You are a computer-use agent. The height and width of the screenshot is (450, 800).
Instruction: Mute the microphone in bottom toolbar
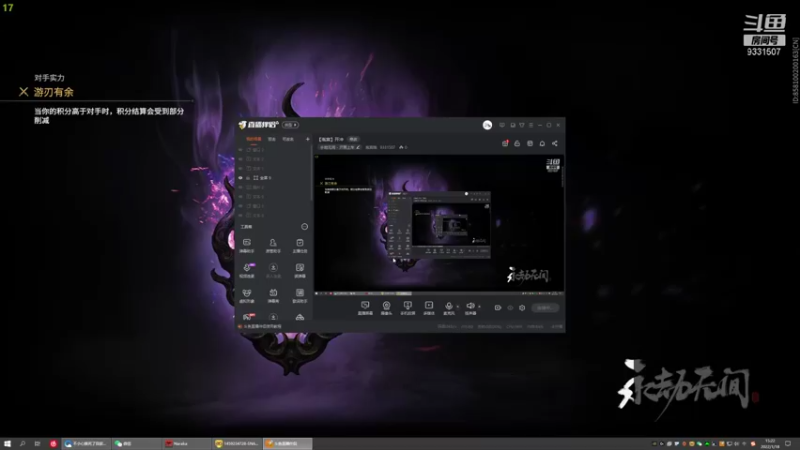click(x=448, y=308)
